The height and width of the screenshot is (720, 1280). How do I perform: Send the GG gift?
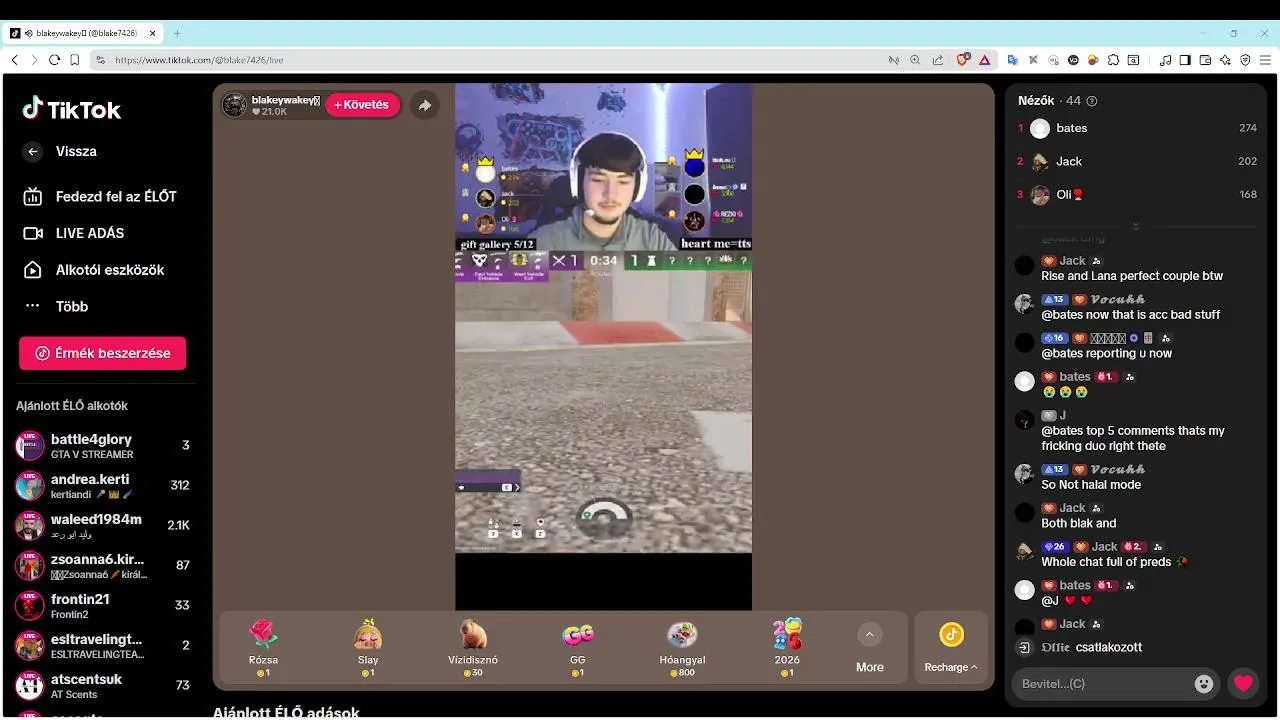pyautogui.click(x=578, y=648)
